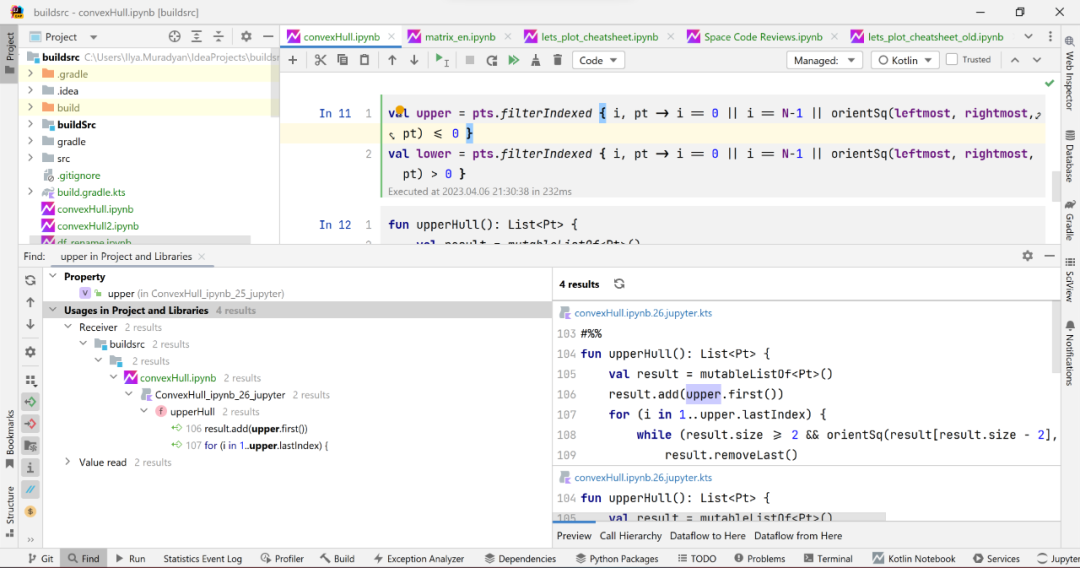Click the Cut Cell scissors icon
The width and height of the screenshot is (1080, 568).
pyautogui.click(x=320, y=61)
